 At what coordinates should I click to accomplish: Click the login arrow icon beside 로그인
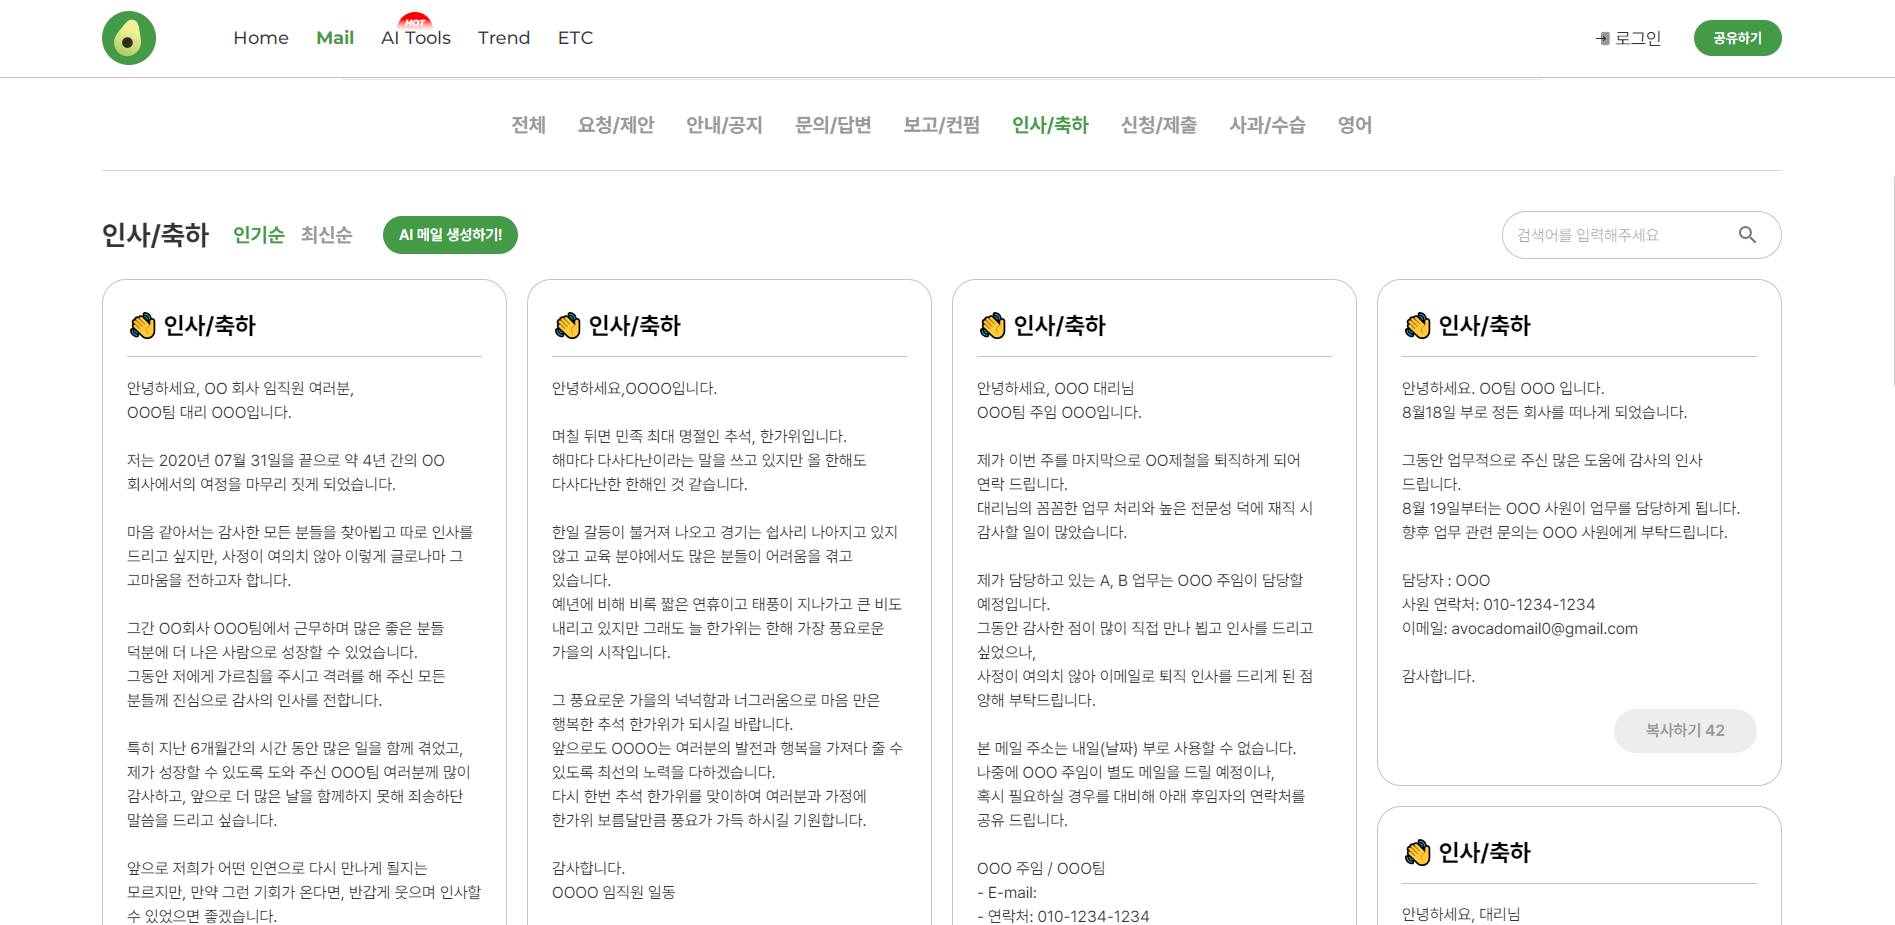[1603, 38]
